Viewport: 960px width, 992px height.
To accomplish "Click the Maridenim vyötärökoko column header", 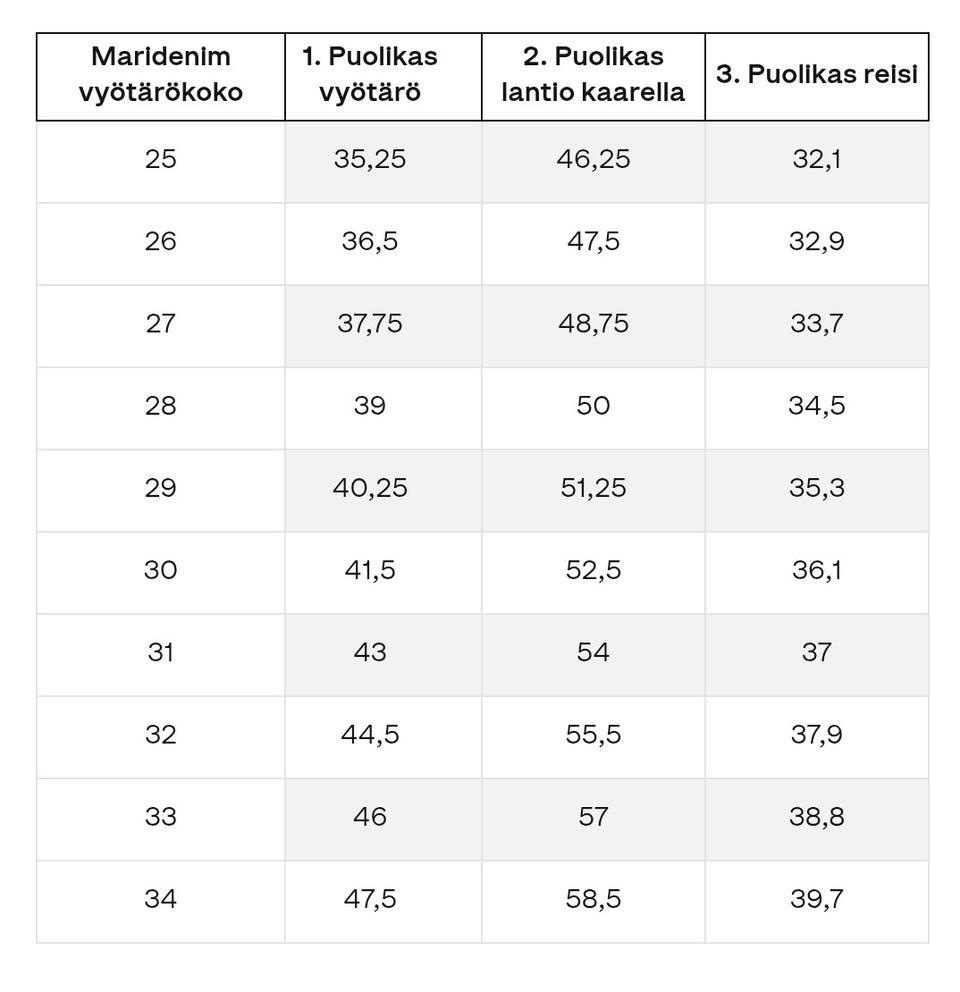I will pos(160,76).
